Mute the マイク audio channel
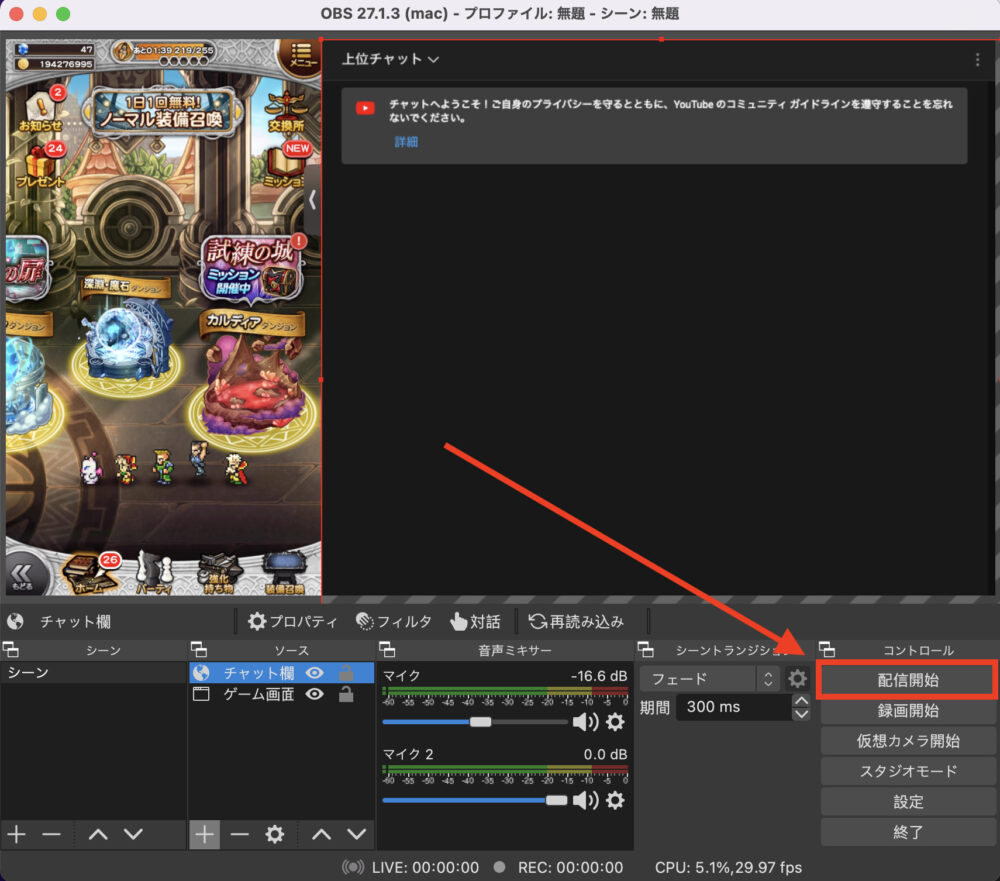 [585, 722]
